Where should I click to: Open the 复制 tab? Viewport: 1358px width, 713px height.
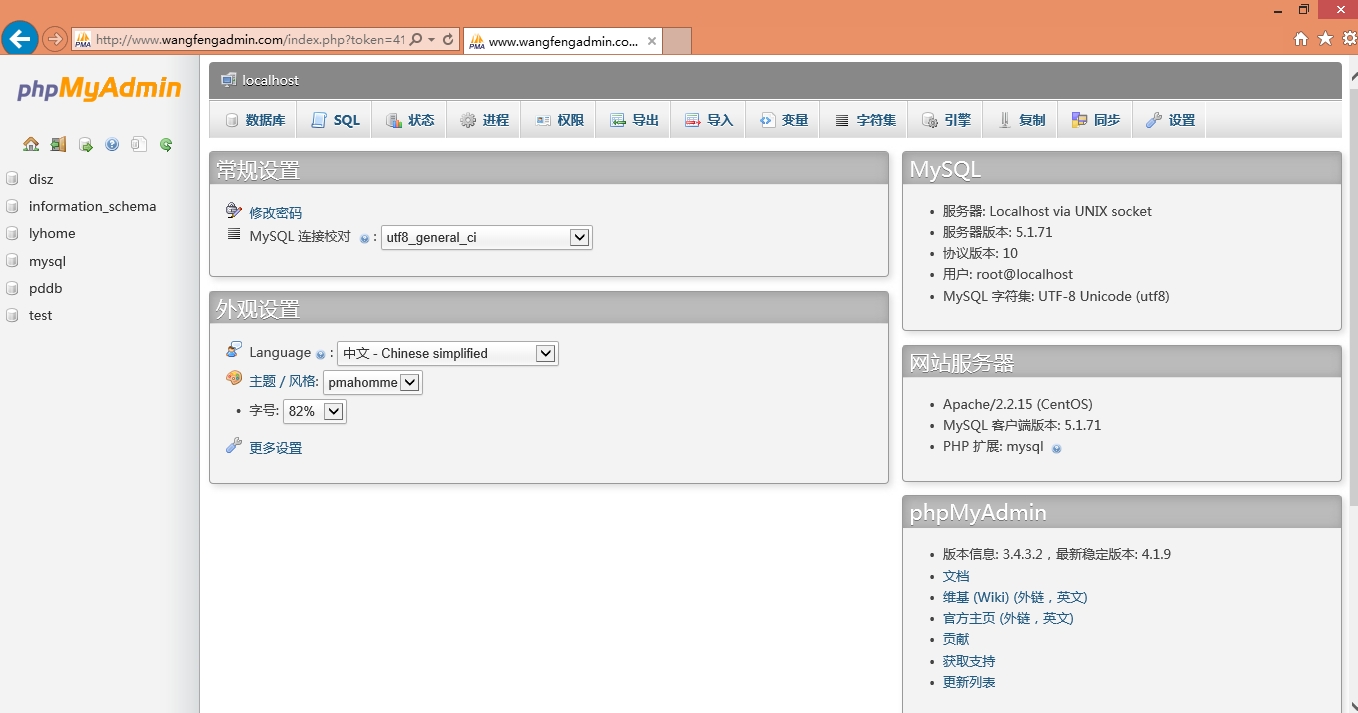click(1021, 120)
